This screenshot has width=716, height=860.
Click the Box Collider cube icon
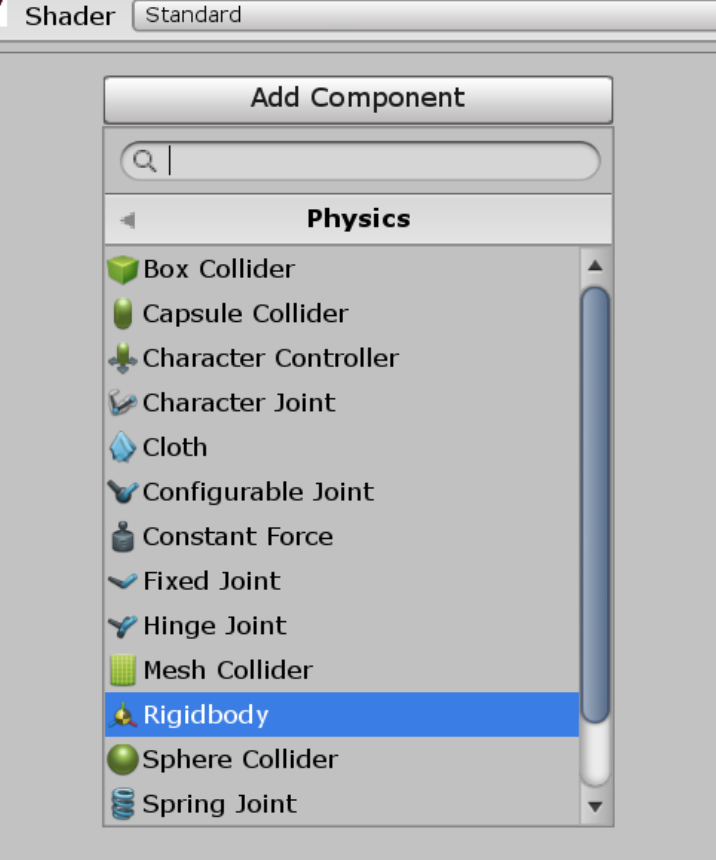[x=122, y=269]
